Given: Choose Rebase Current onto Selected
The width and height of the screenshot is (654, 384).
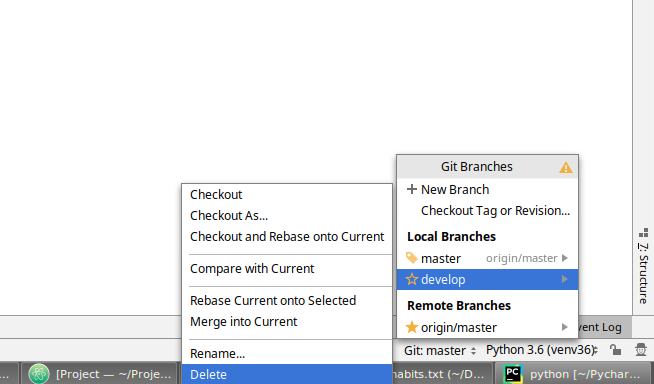Looking at the screenshot, I should pos(287,301).
